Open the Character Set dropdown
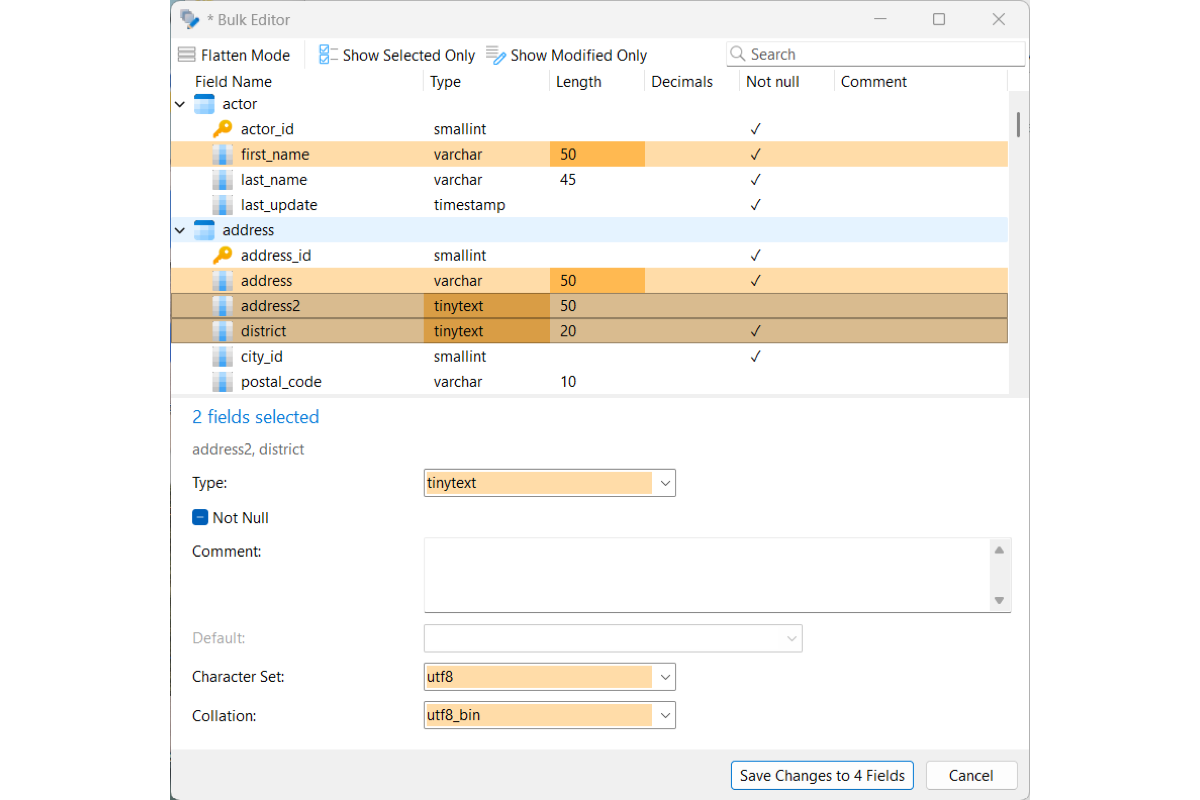This screenshot has height=800, width=1200. click(550, 677)
